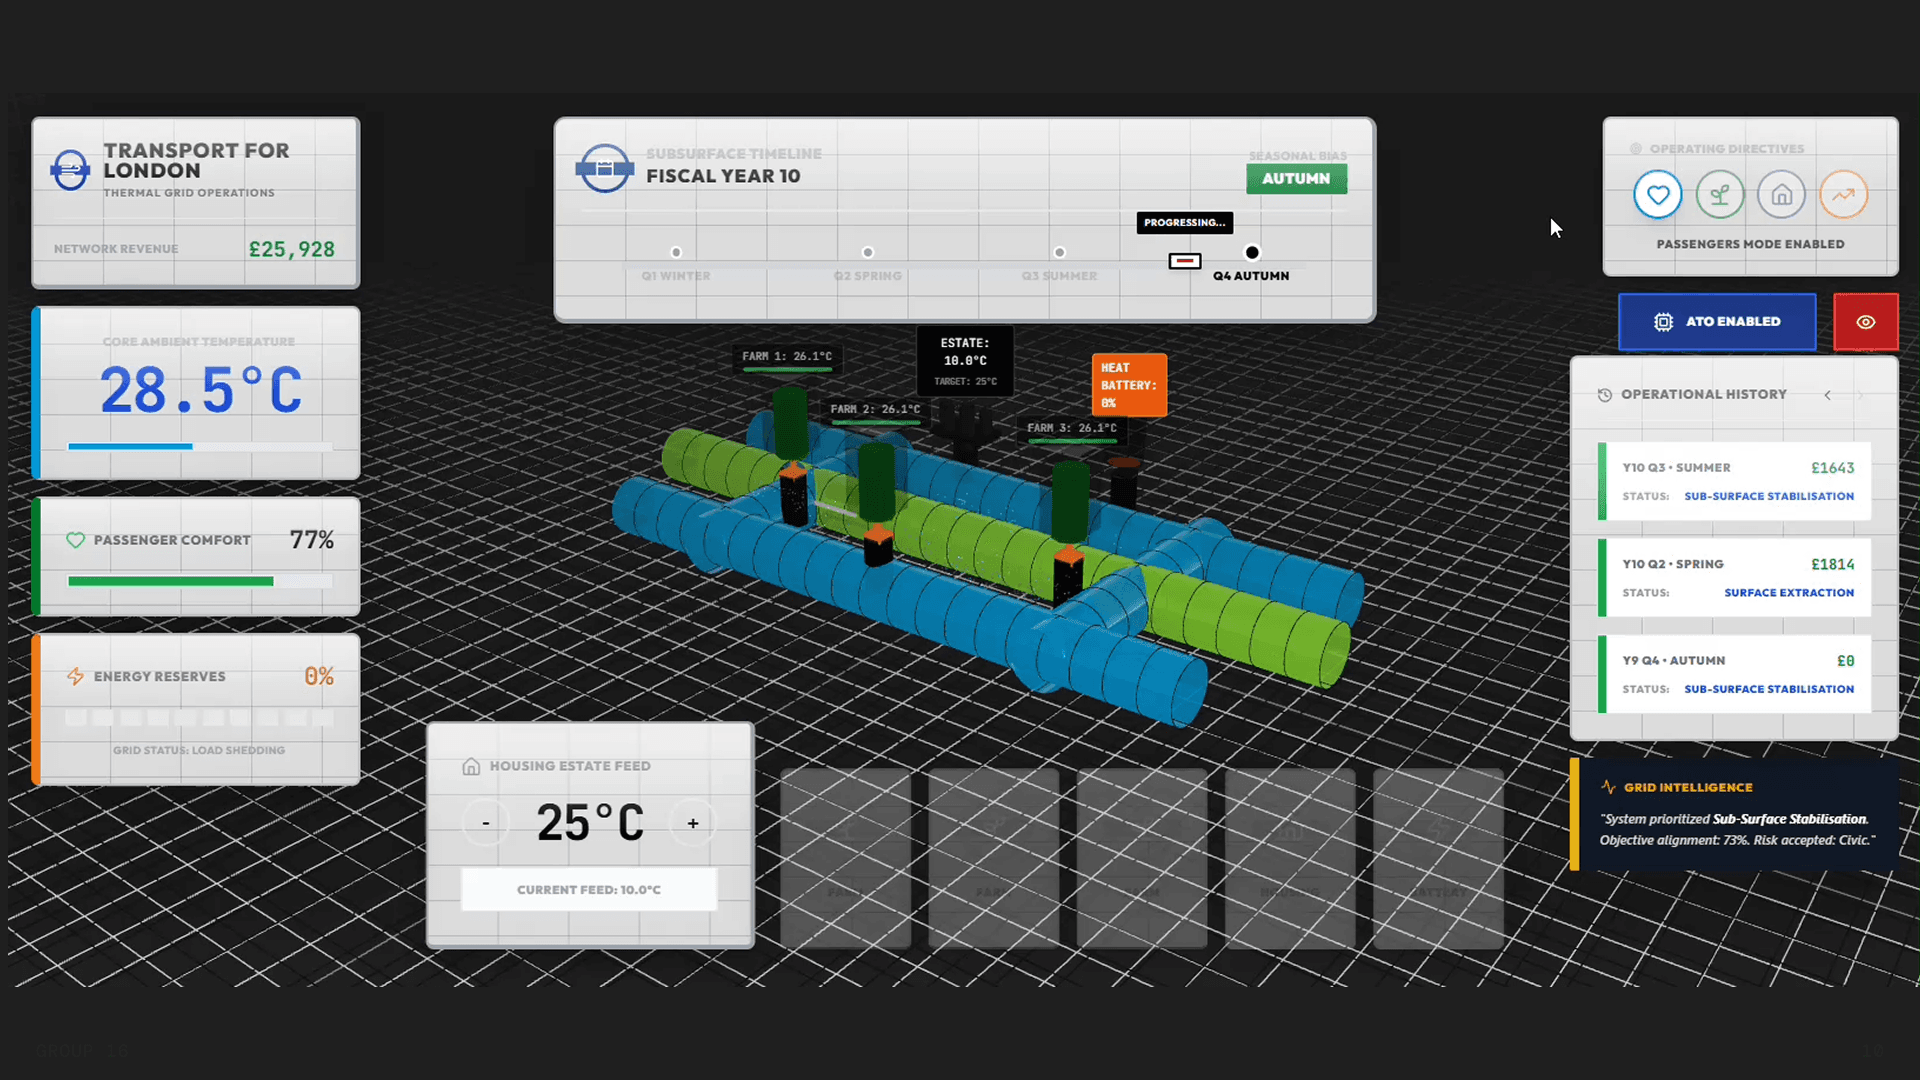Screen dimensions: 1920x1080
Task: Click the Core Ambient Temperature progress bar
Action: [x=200, y=446]
